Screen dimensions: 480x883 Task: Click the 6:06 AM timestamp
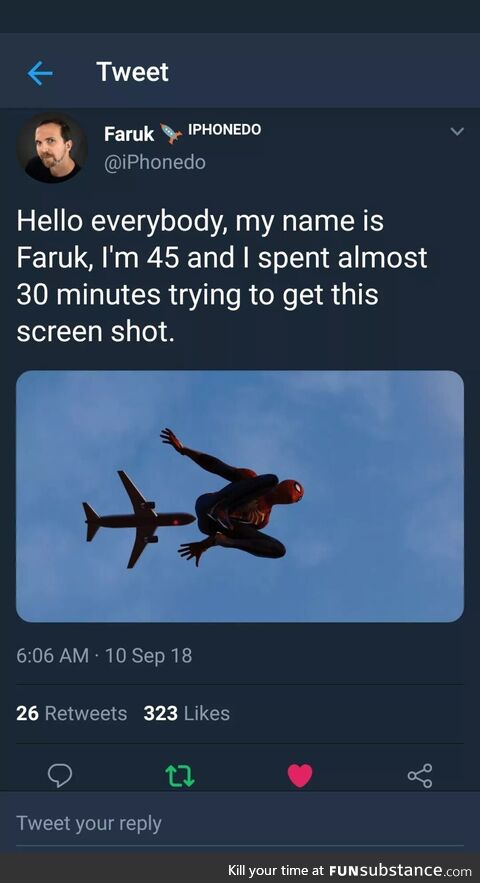tap(52, 655)
